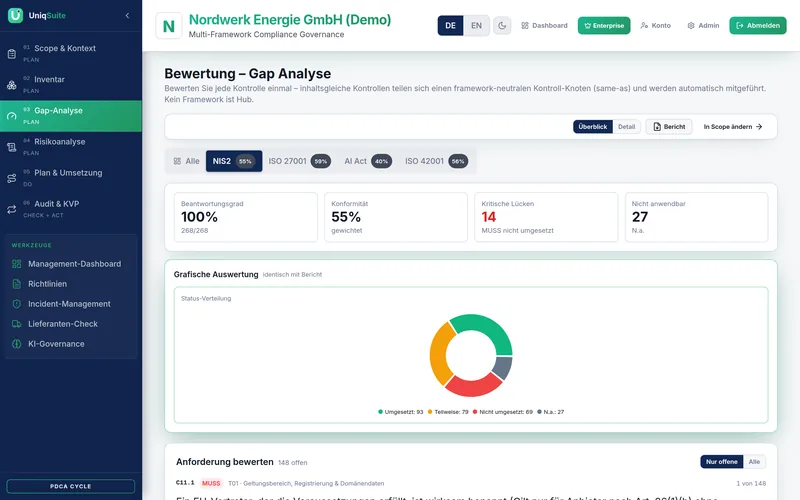Toggle dark mode moon icon
The image size is (800, 500).
click(x=502, y=26)
